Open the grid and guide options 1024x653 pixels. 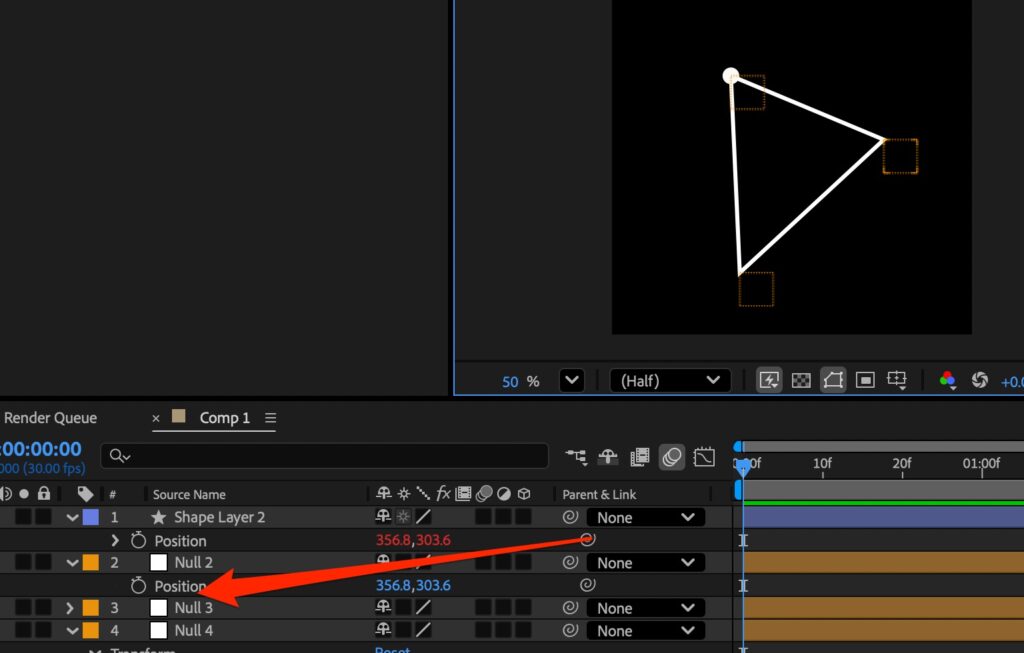[898, 380]
